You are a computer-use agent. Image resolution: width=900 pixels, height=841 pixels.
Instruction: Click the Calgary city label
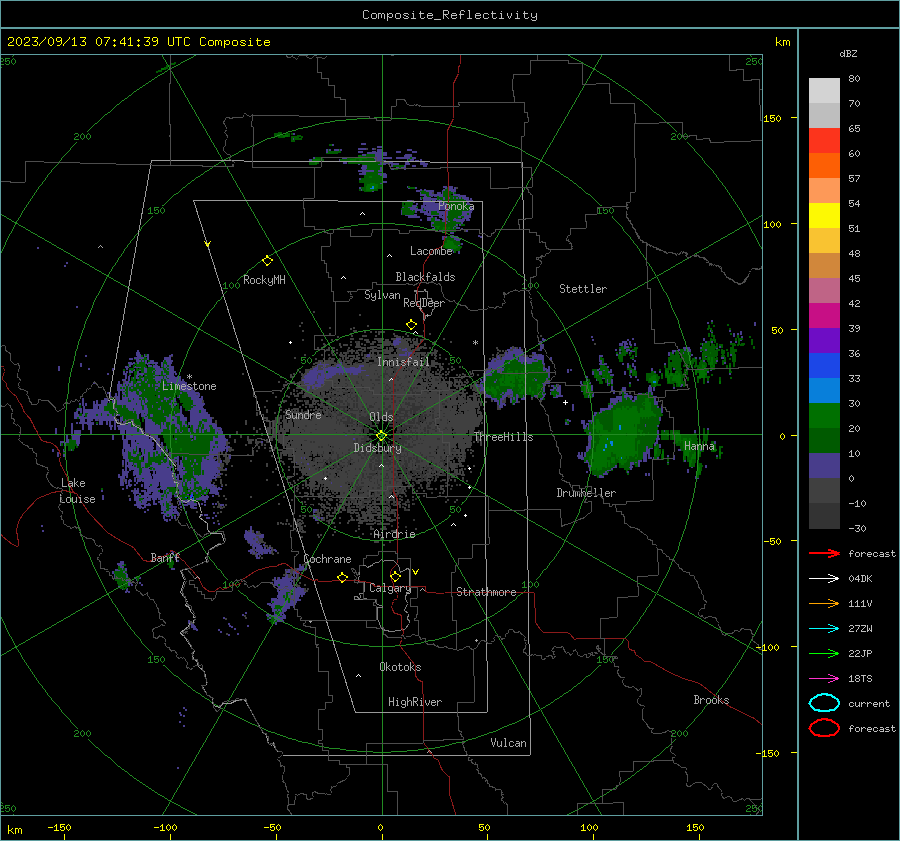[x=390, y=588]
